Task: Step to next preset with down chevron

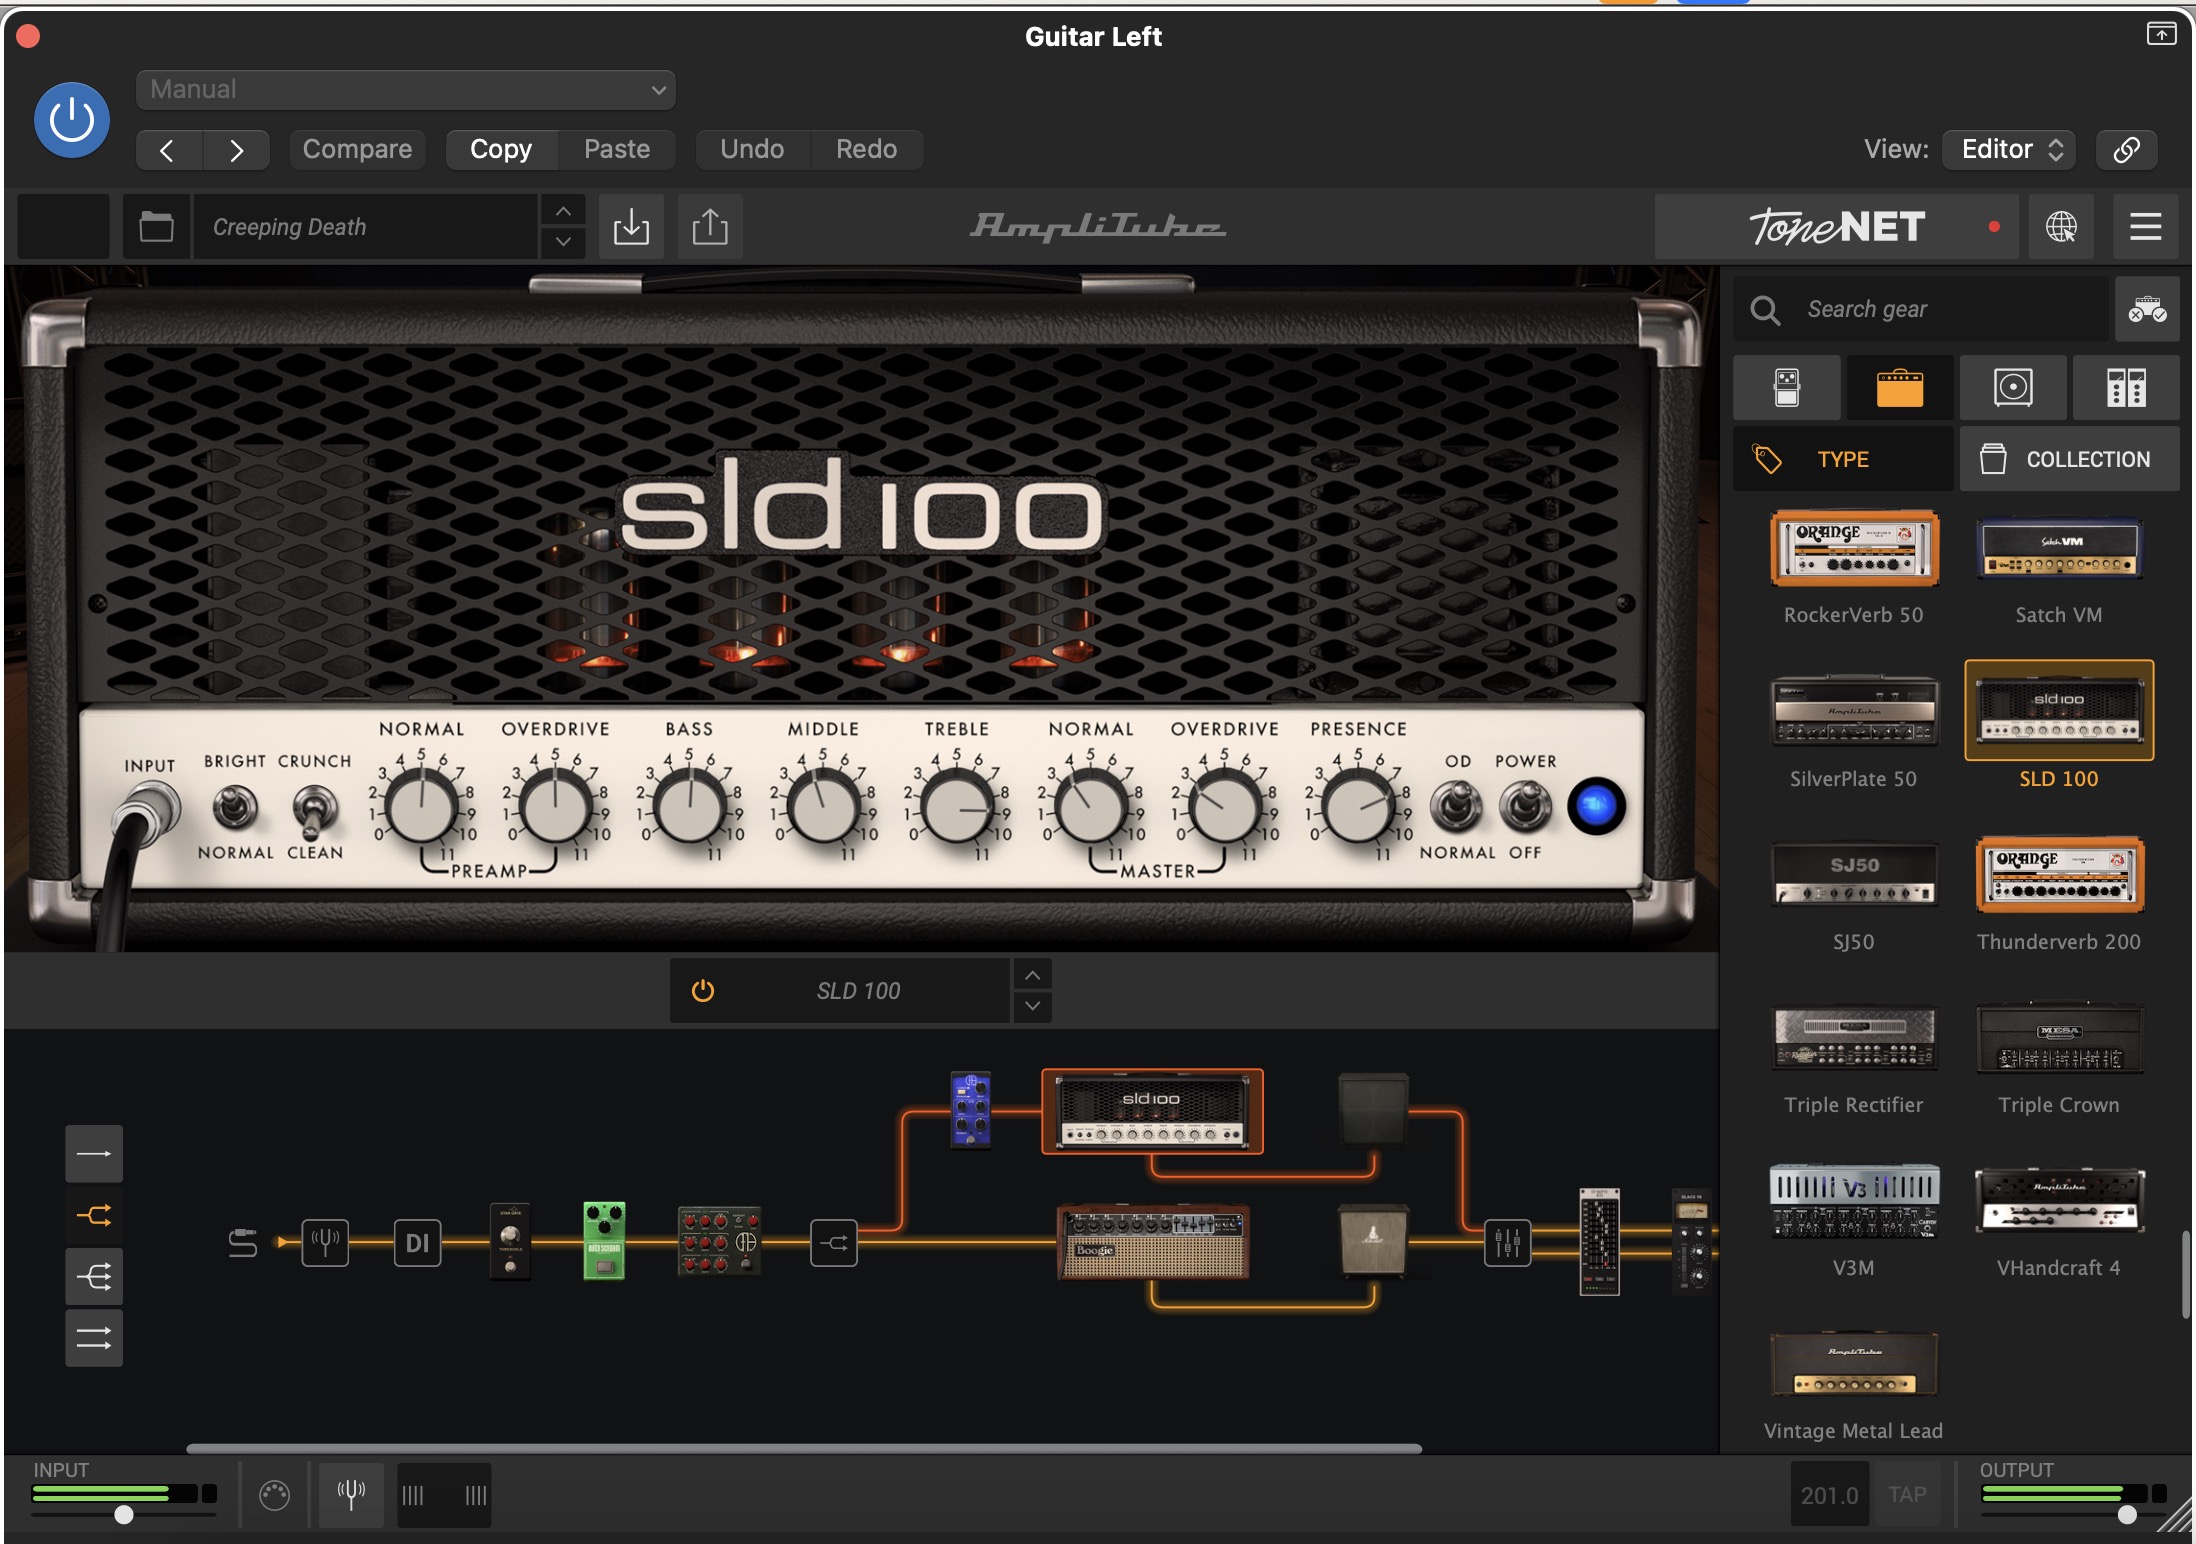Action: (x=563, y=242)
